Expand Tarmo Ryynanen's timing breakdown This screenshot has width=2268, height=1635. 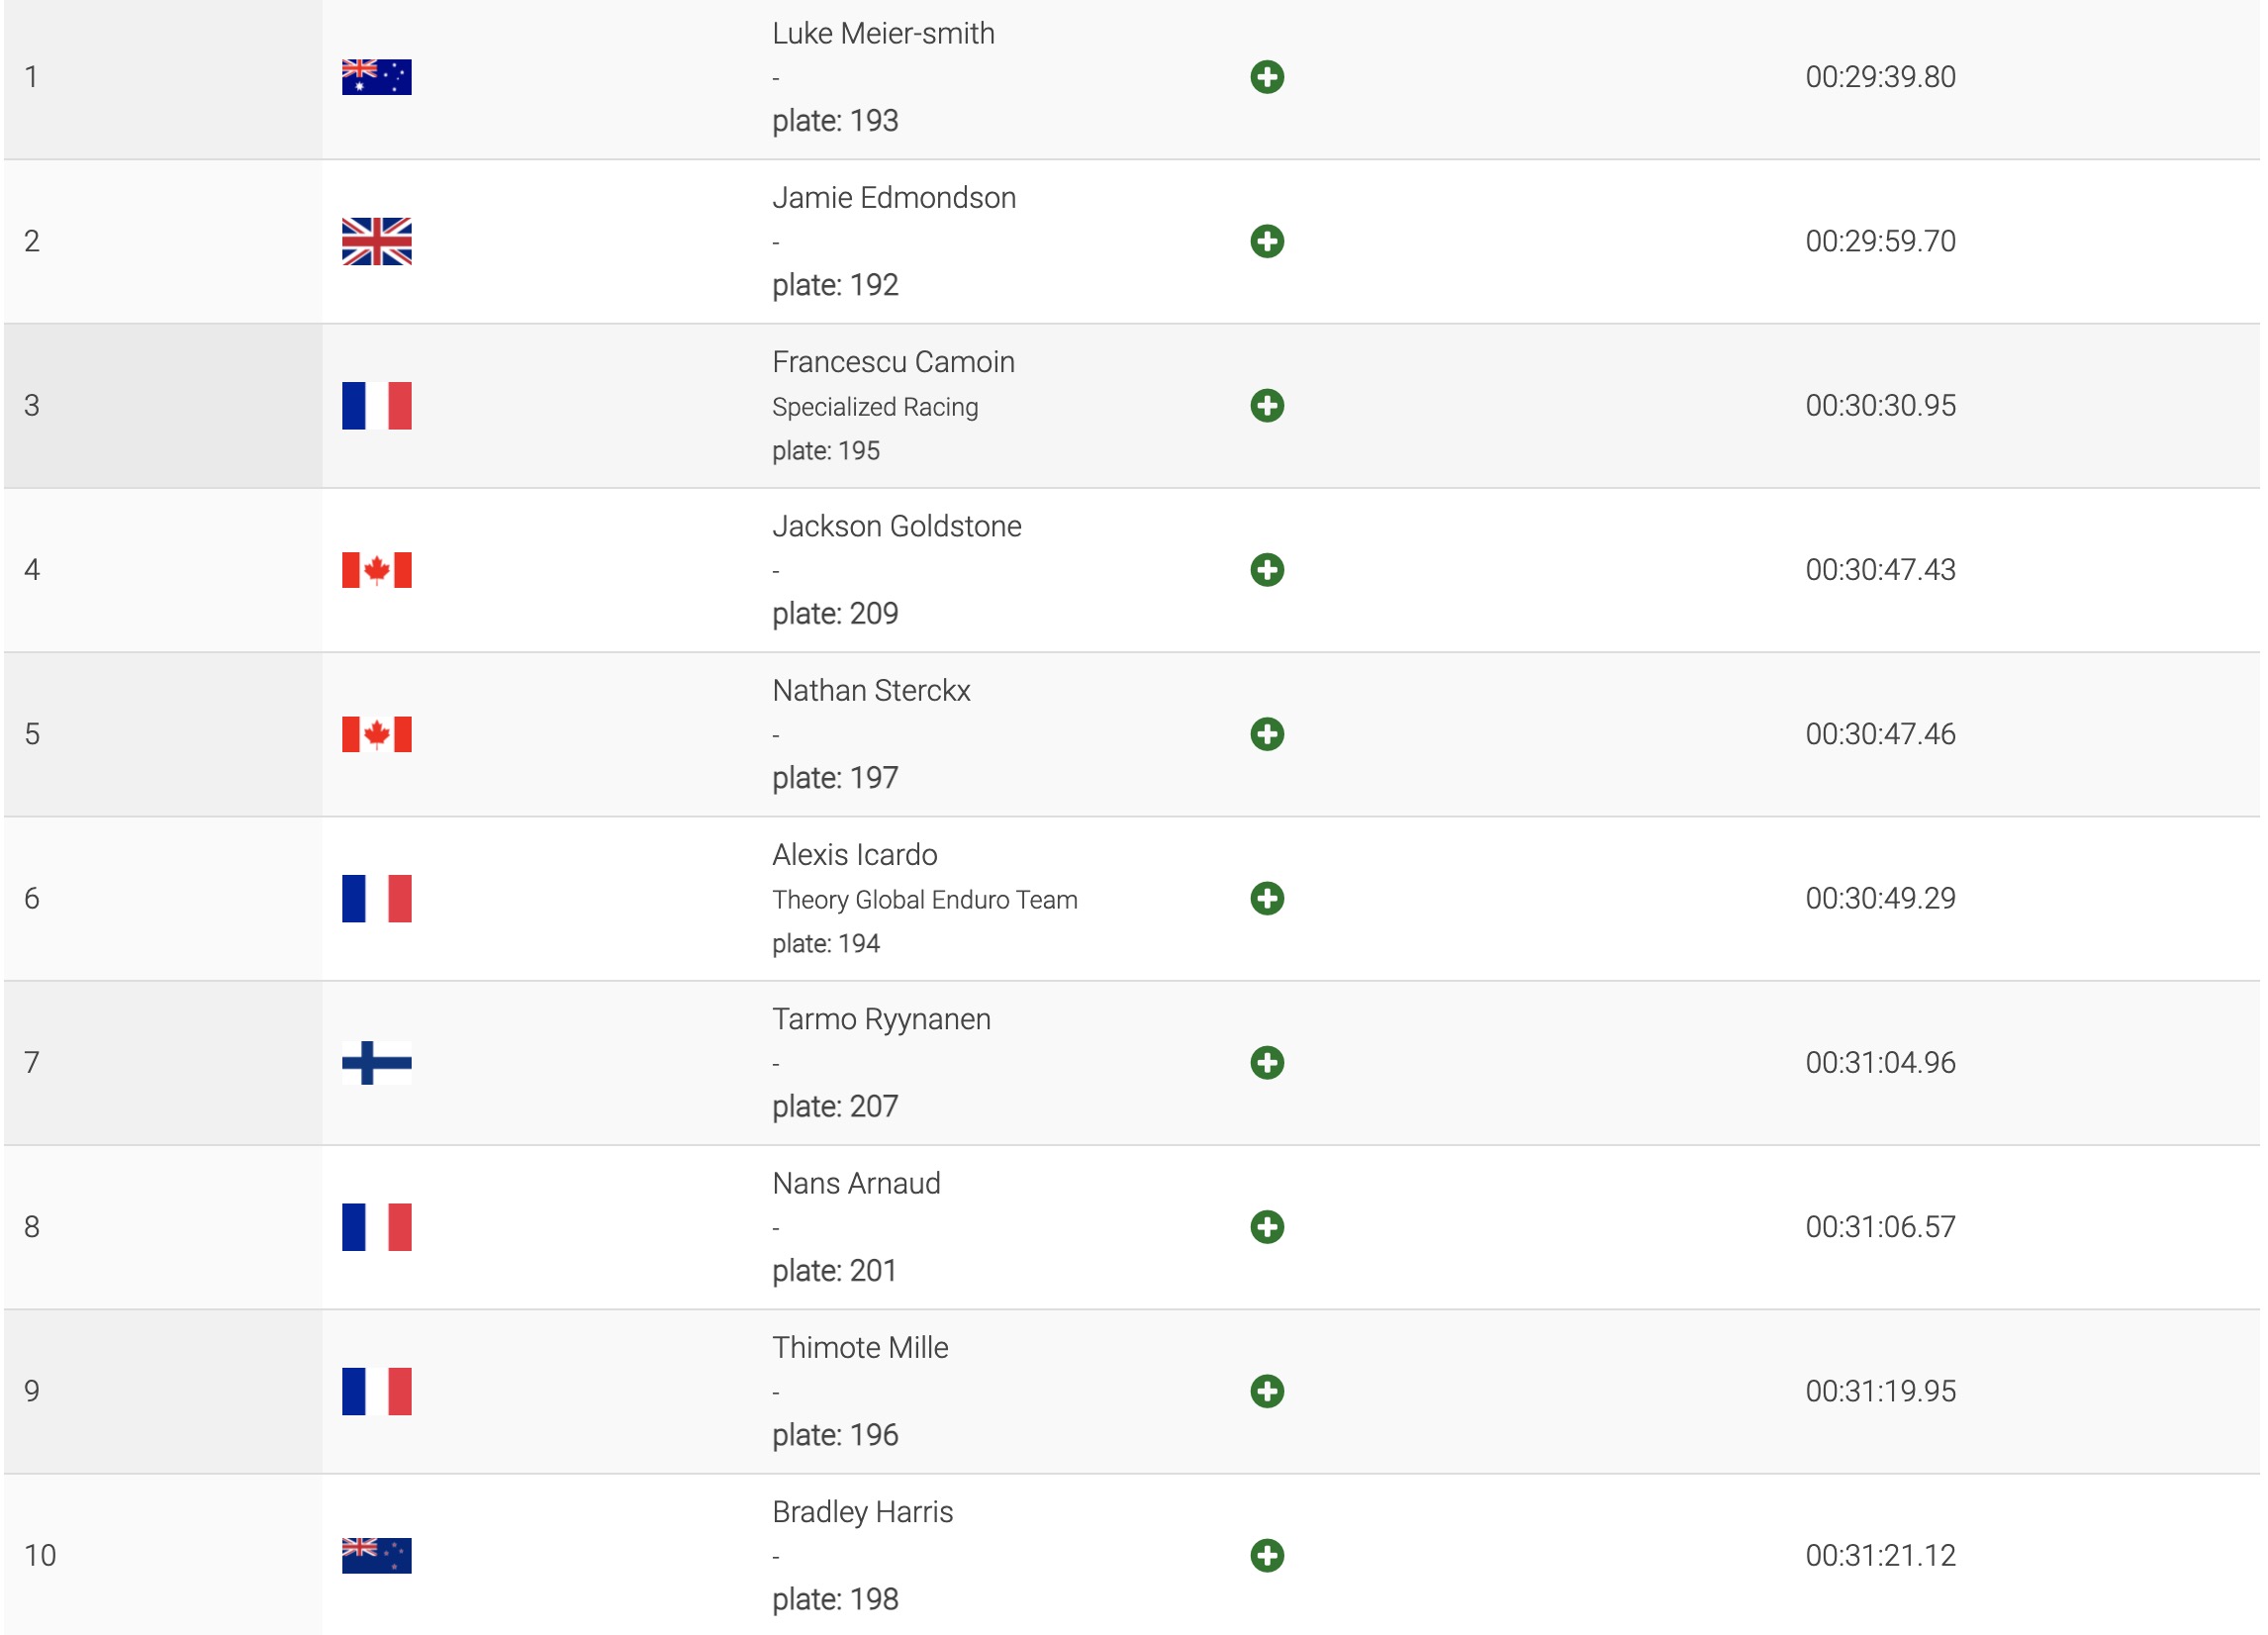pos(1266,1062)
